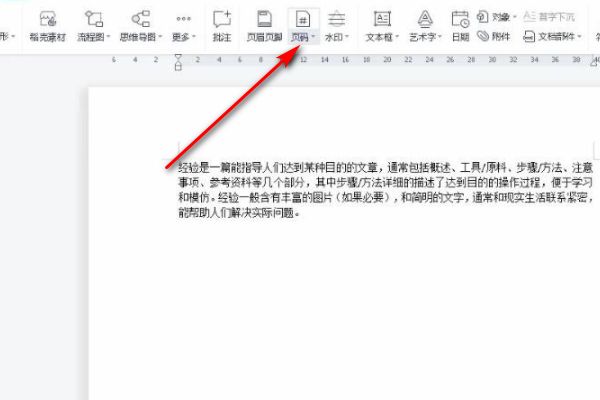
Task: Open the 文本框 dropdown arrow
Action: 397,37
